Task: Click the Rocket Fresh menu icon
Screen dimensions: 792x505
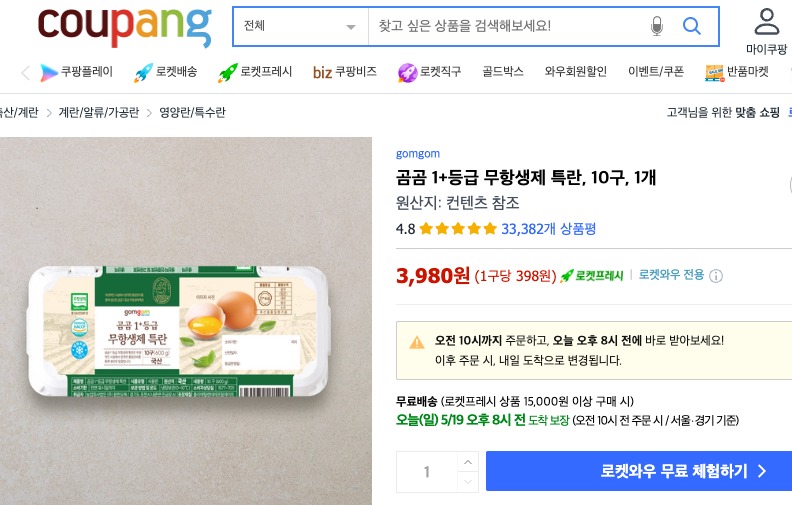Action: point(227,72)
